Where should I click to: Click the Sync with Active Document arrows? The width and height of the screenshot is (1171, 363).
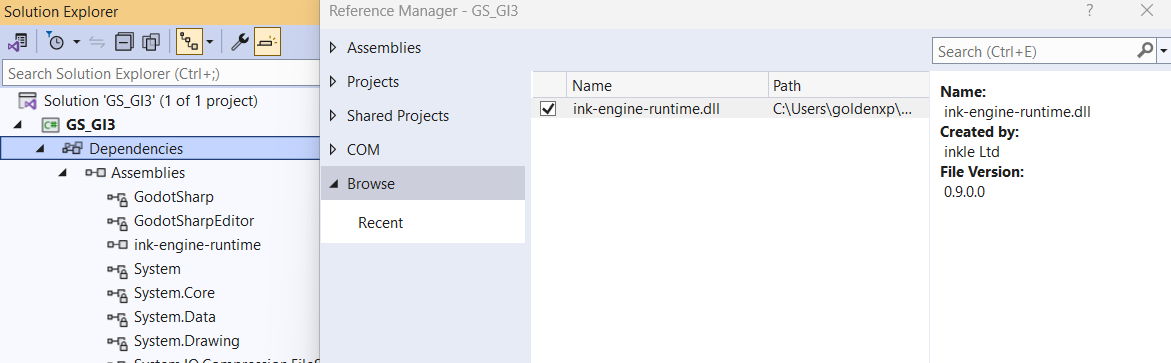[97, 43]
